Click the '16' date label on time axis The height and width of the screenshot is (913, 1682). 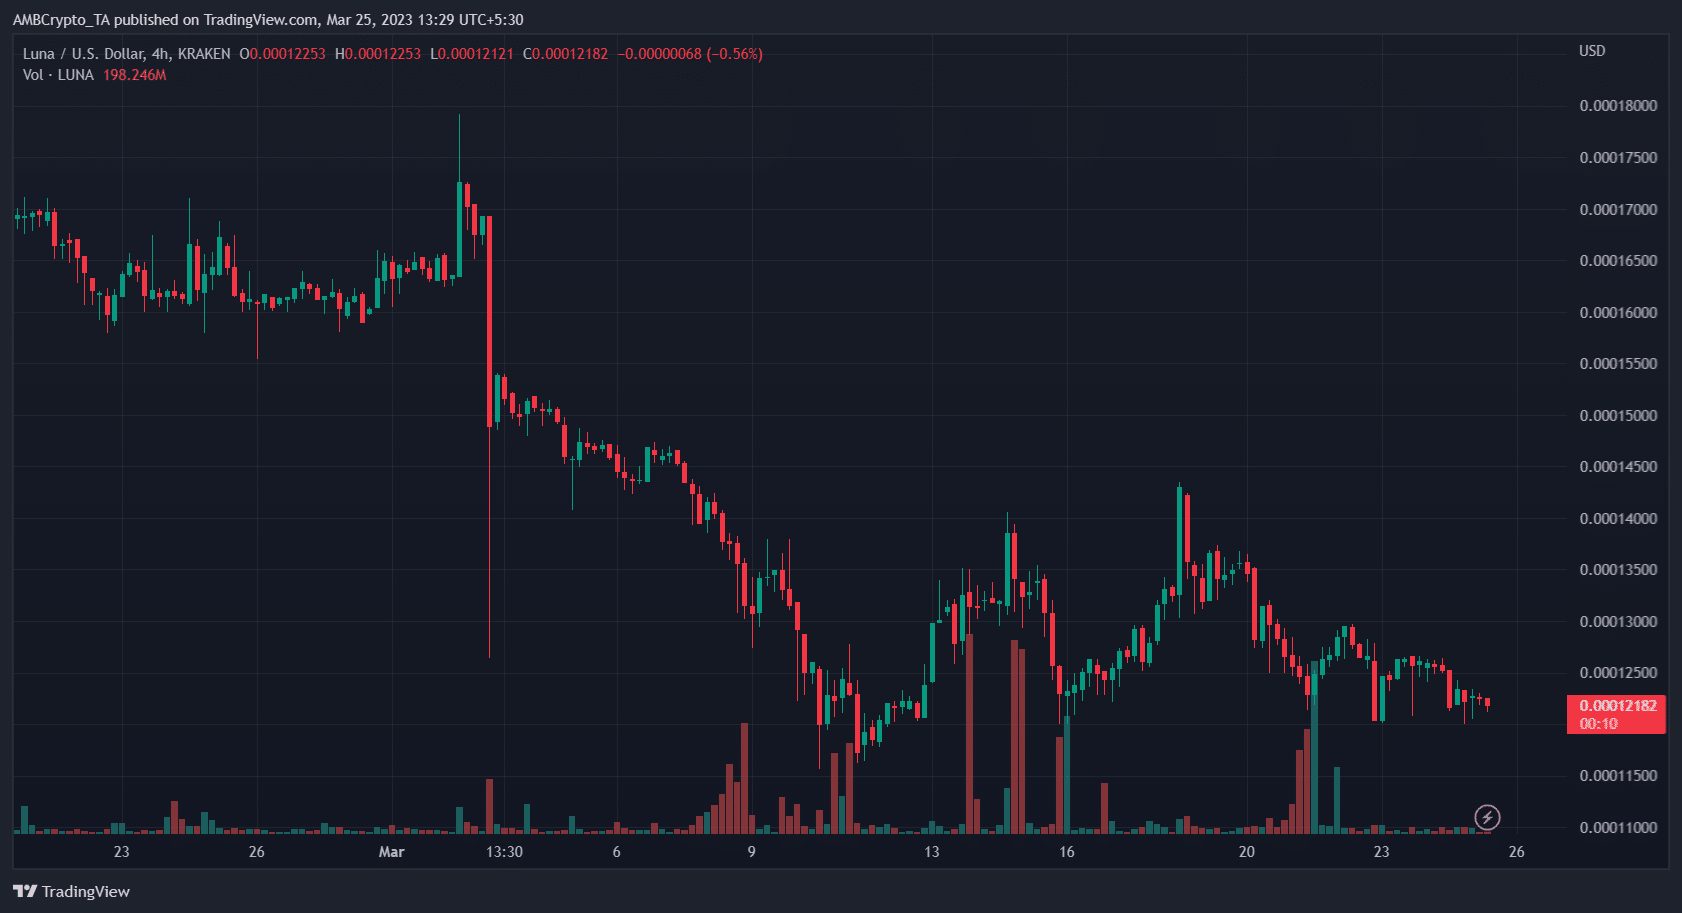pyautogui.click(x=1066, y=852)
